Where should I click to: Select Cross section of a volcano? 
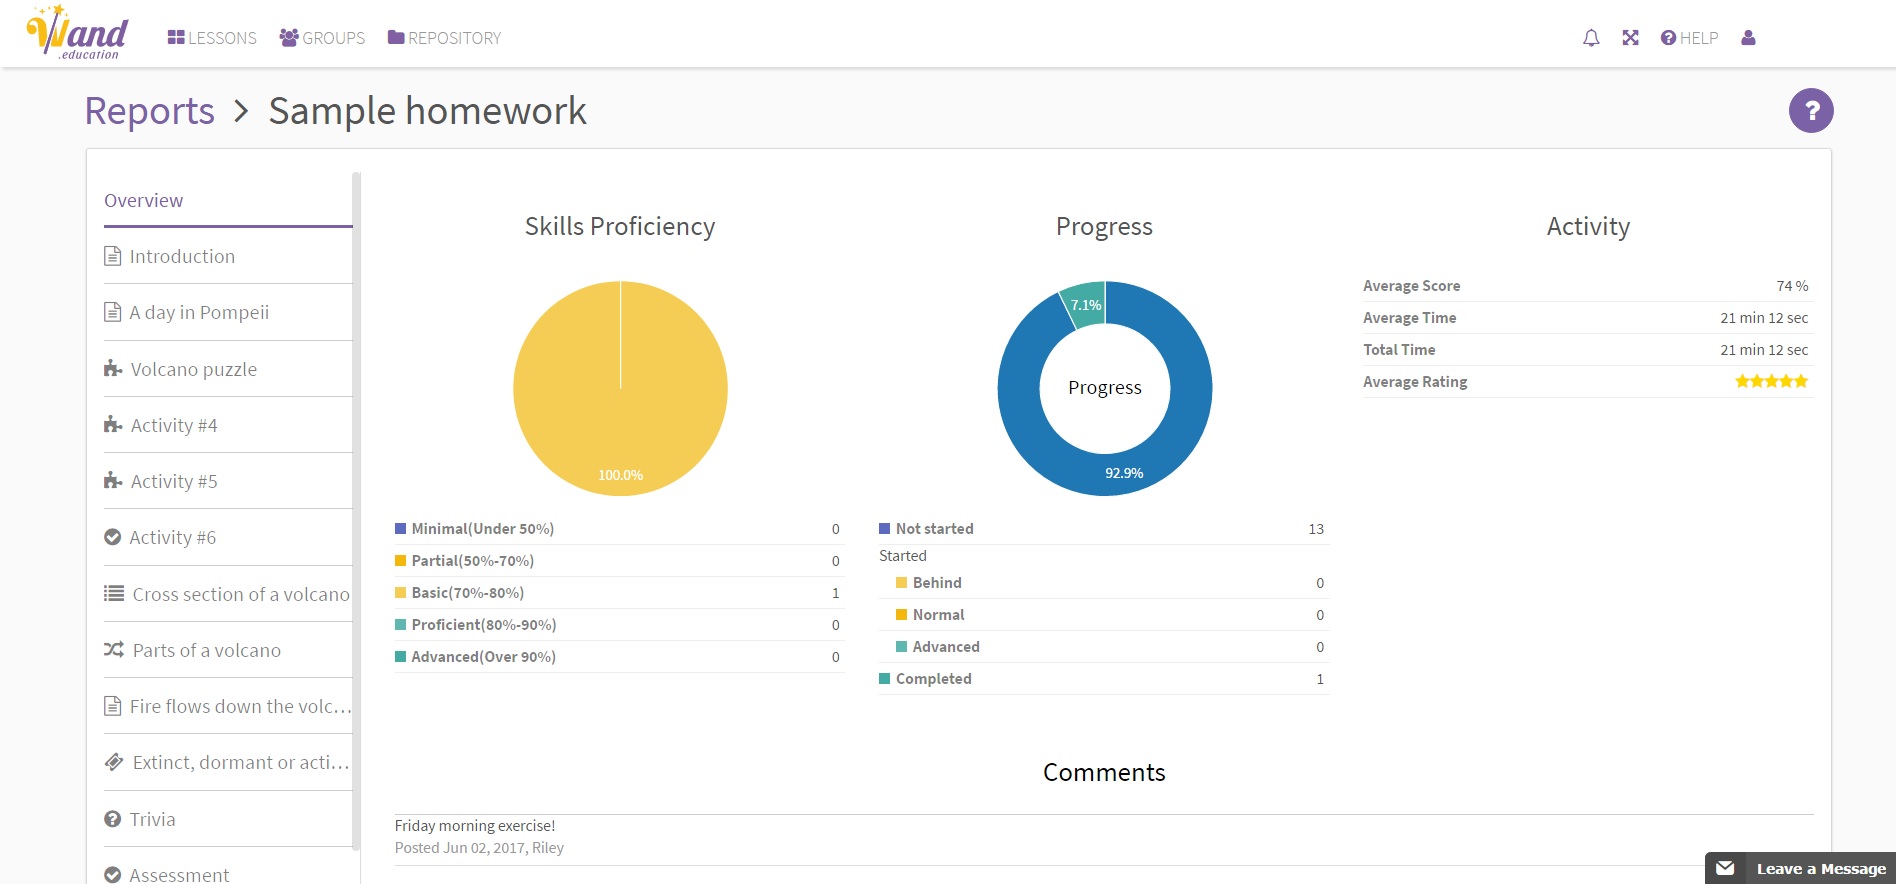240,594
